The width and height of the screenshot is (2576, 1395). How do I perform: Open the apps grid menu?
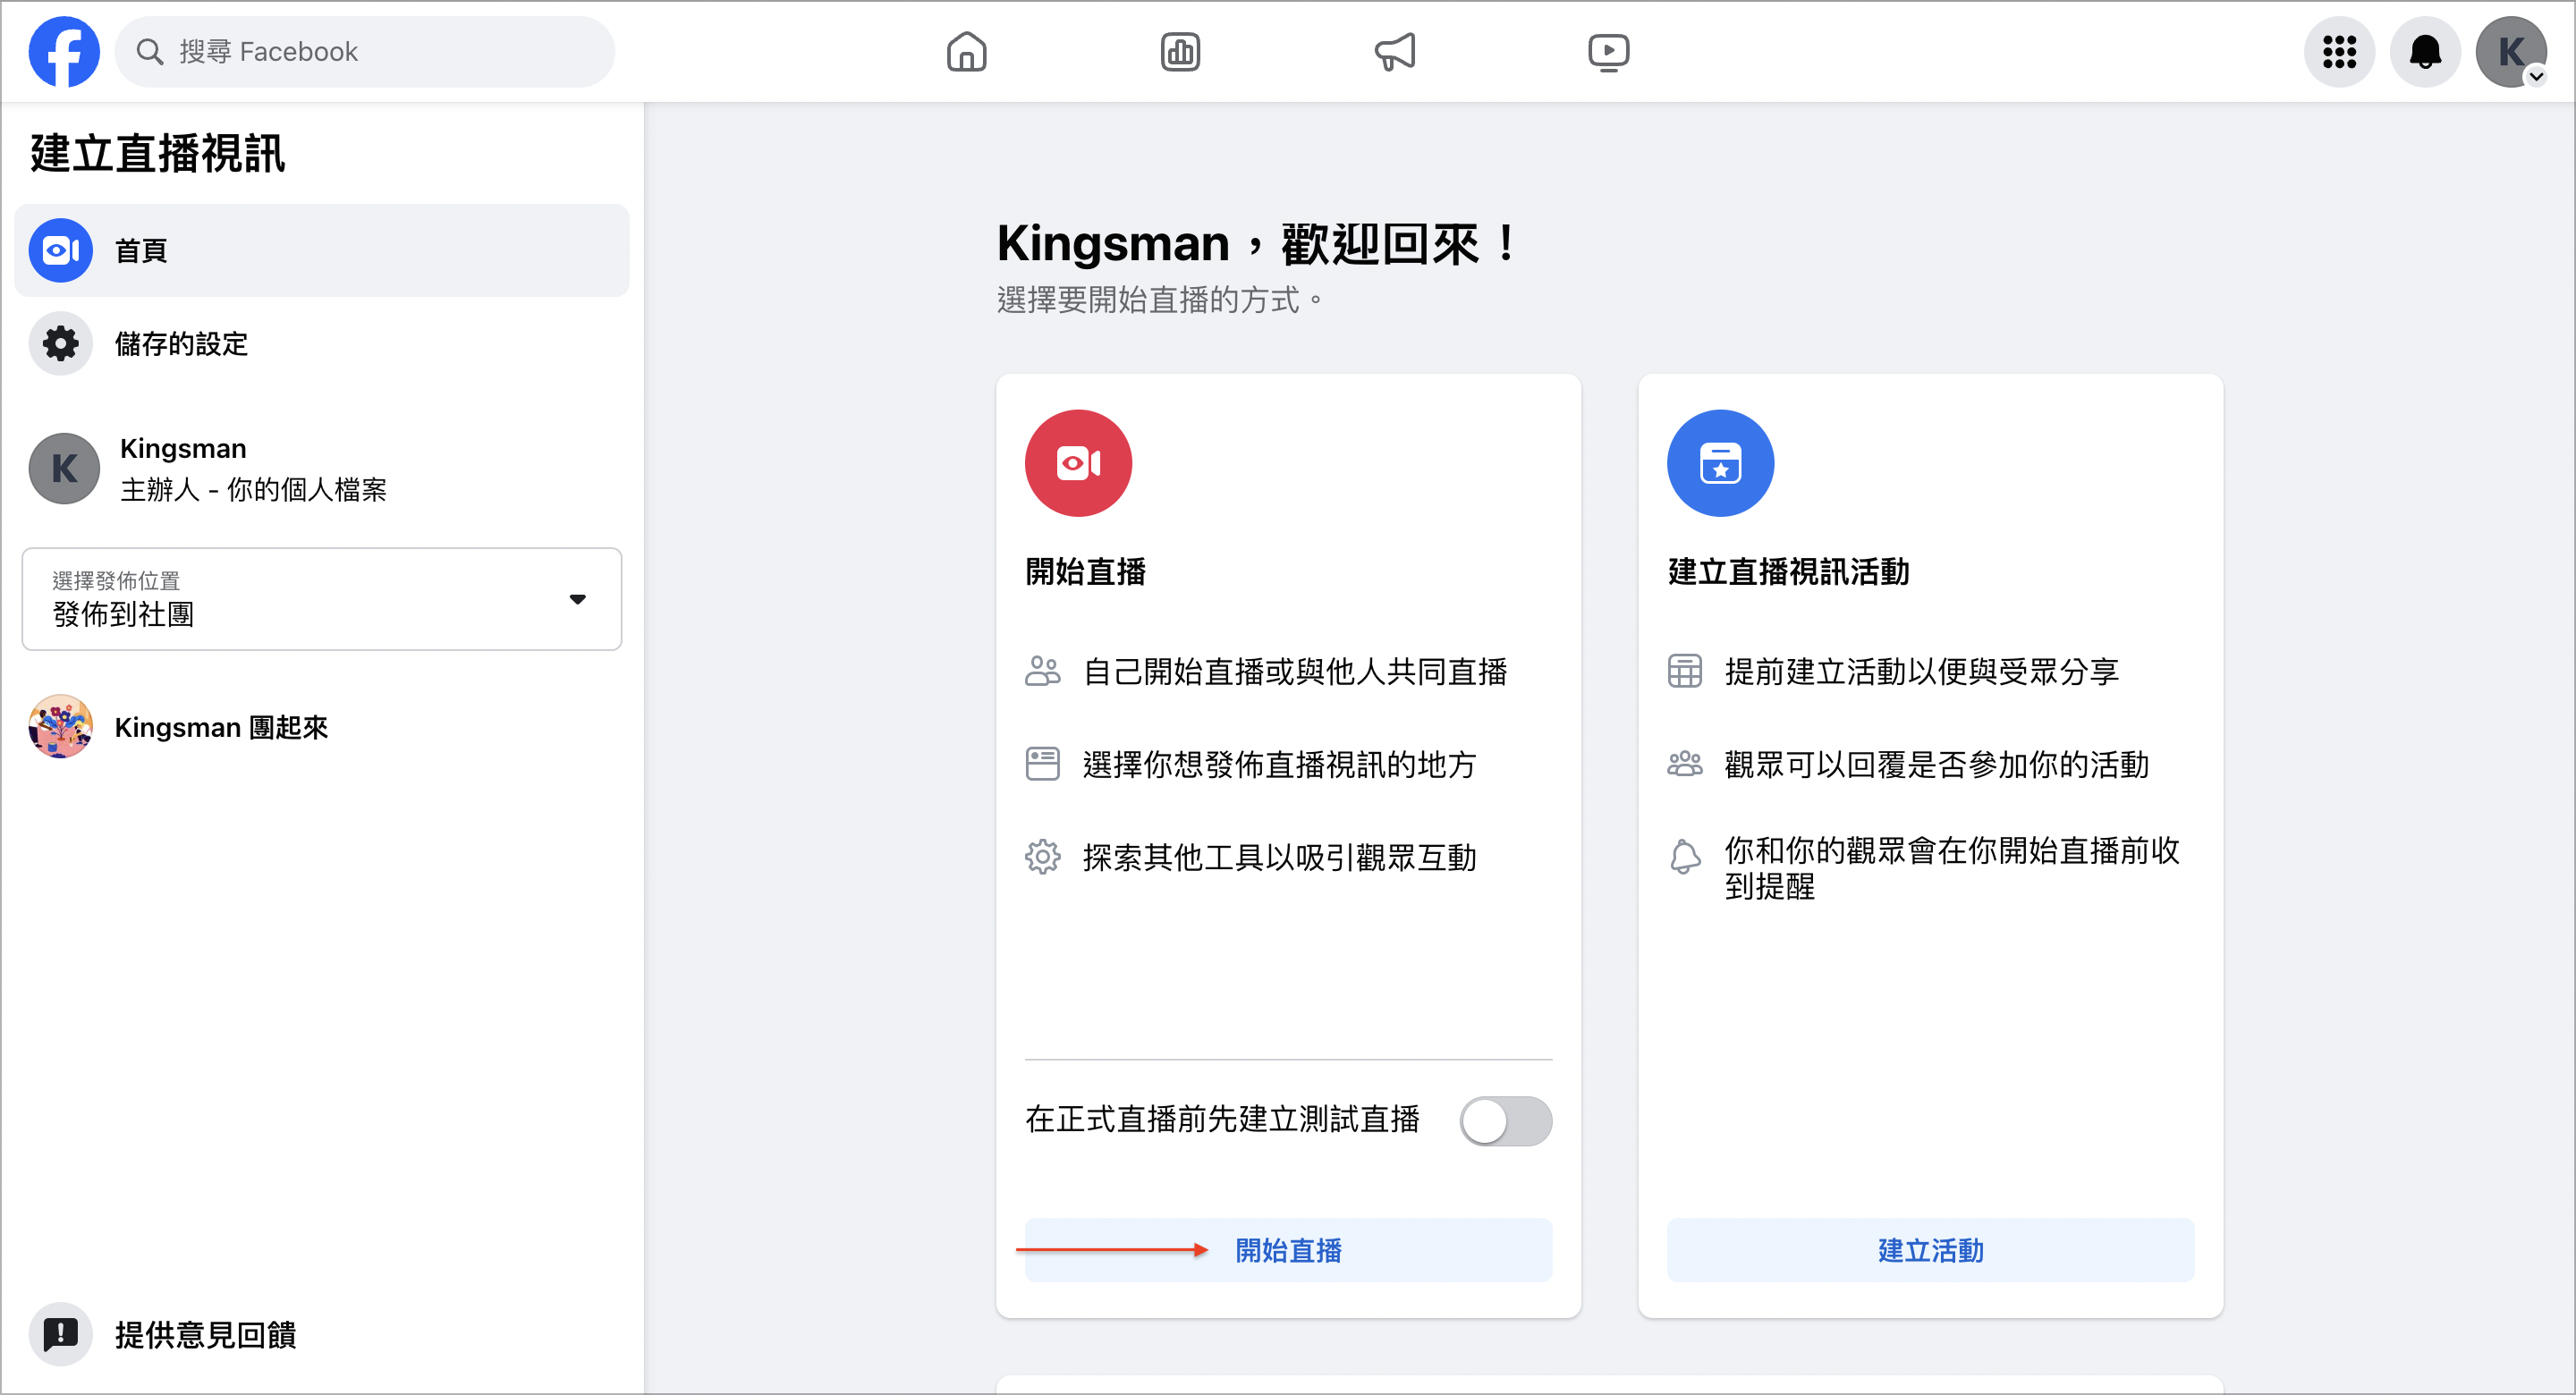tap(2339, 52)
